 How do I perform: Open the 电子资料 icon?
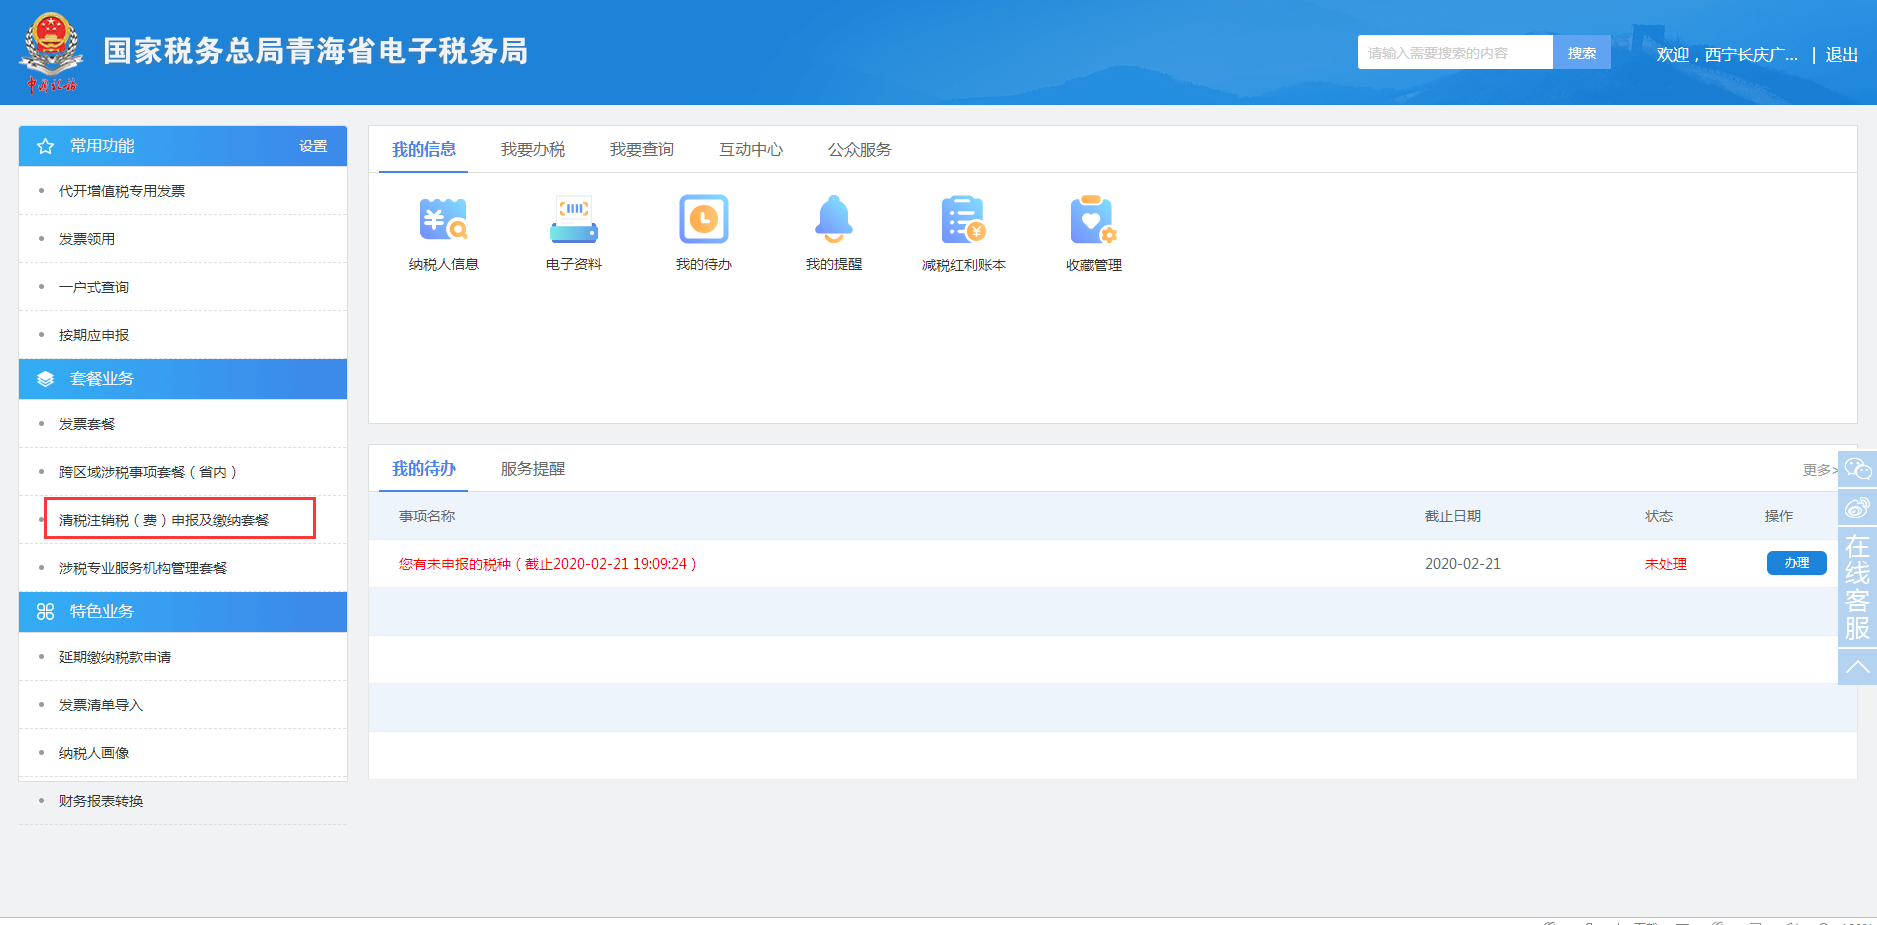(x=573, y=220)
